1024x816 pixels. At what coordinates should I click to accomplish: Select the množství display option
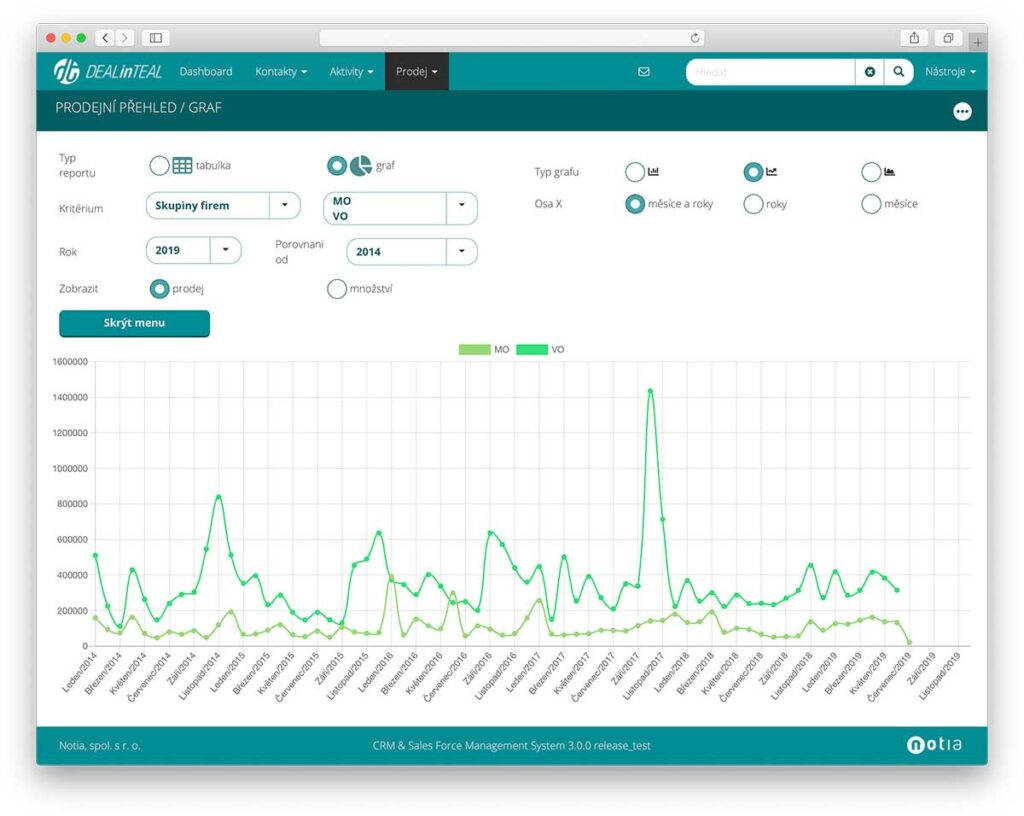pyautogui.click(x=336, y=289)
